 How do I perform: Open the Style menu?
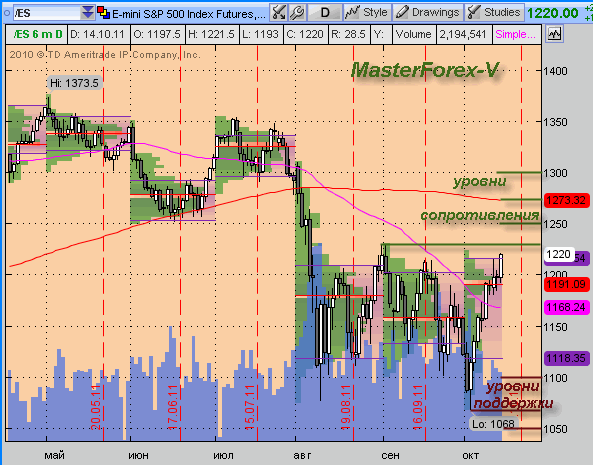pyautogui.click(x=367, y=13)
